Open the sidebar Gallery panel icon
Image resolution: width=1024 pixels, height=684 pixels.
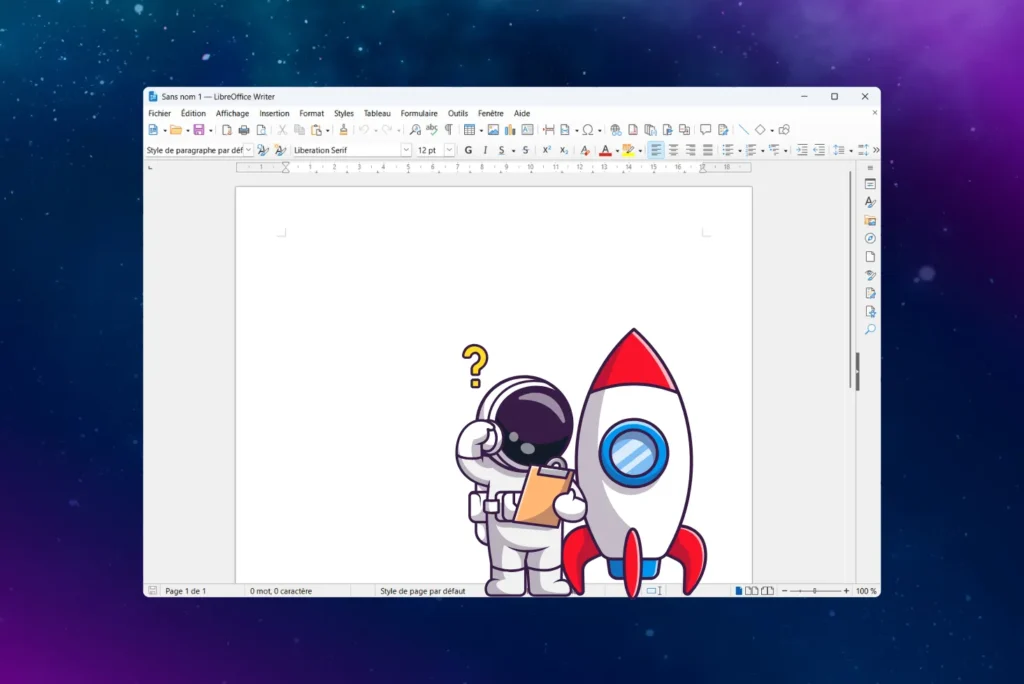(x=870, y=220)
